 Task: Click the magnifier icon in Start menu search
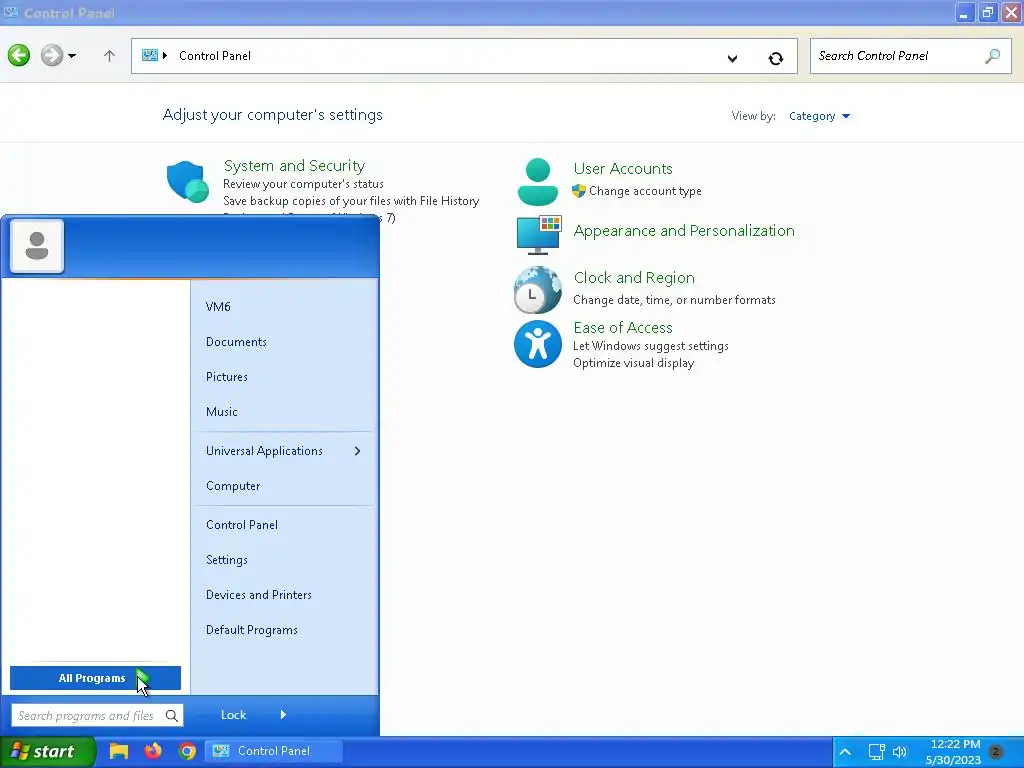click(171, 716)
